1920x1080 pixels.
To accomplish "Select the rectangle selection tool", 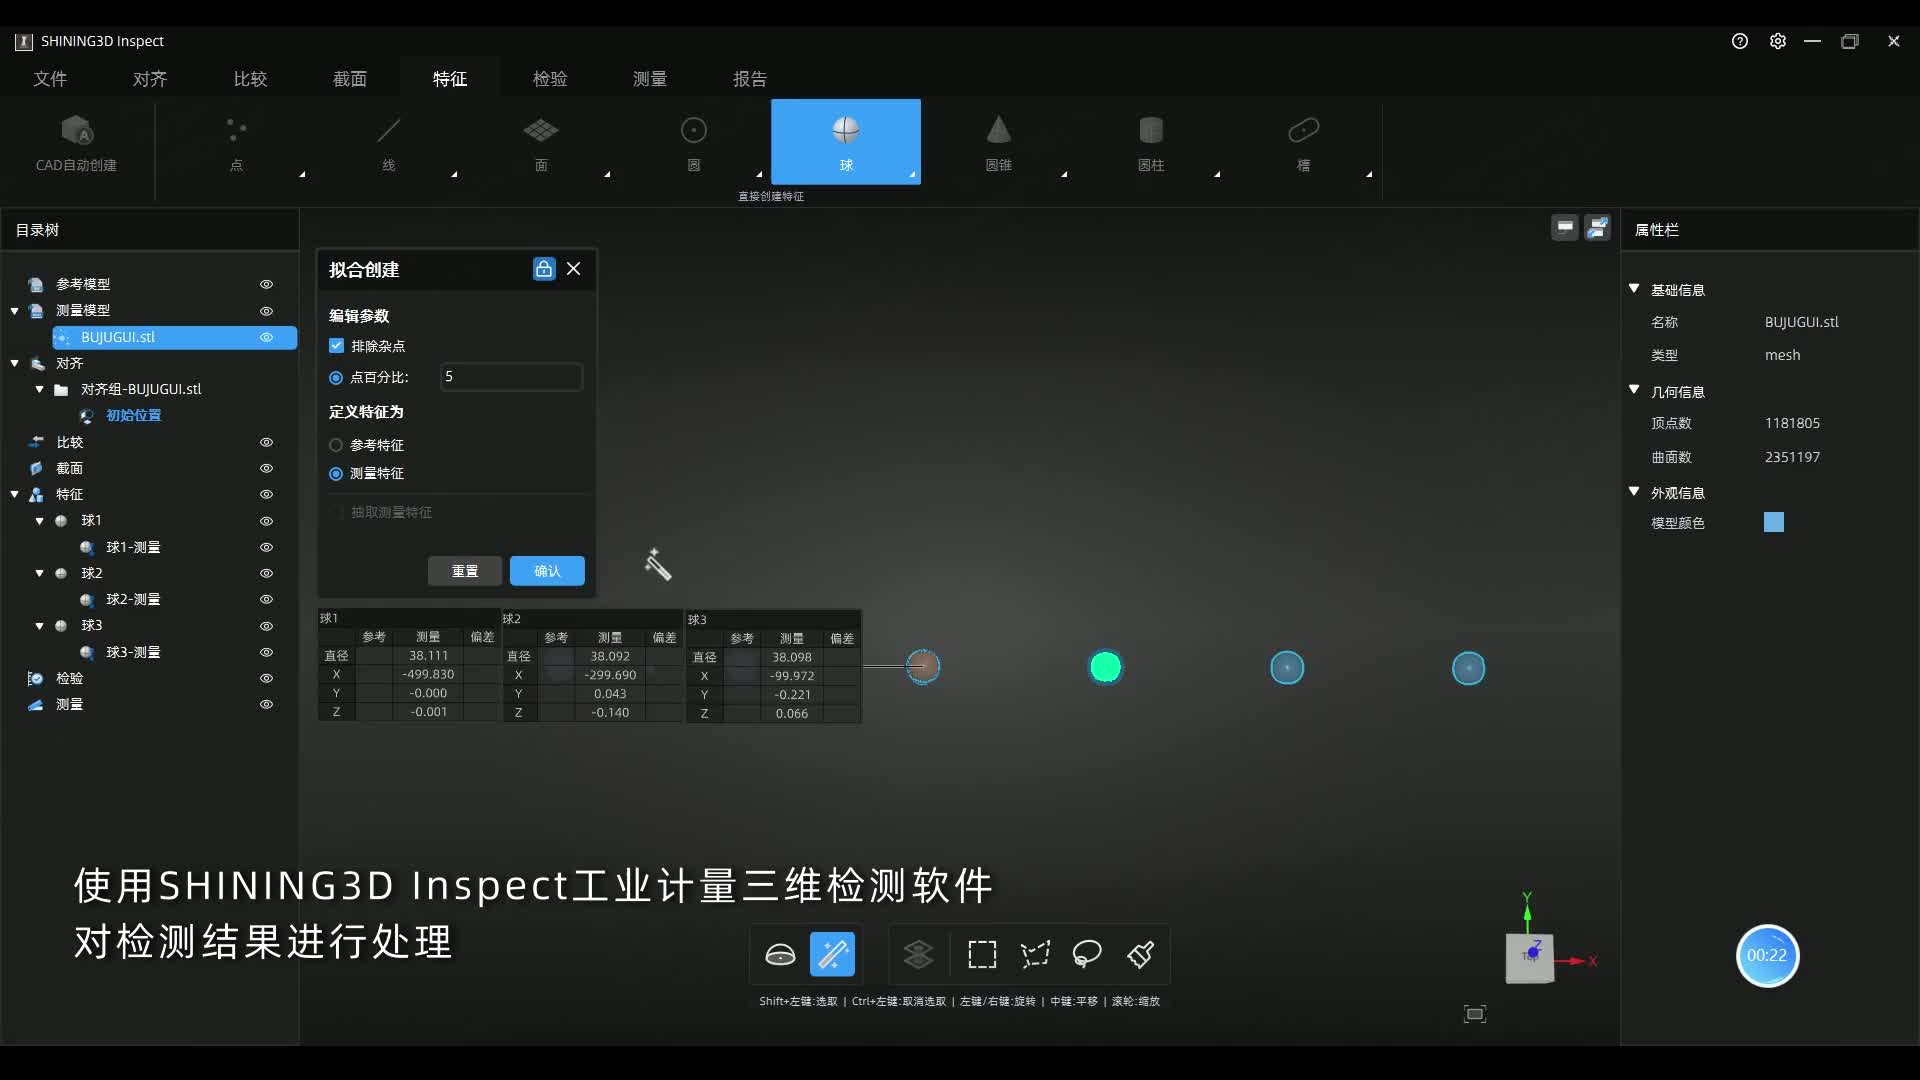I will [x=982, y=955].
